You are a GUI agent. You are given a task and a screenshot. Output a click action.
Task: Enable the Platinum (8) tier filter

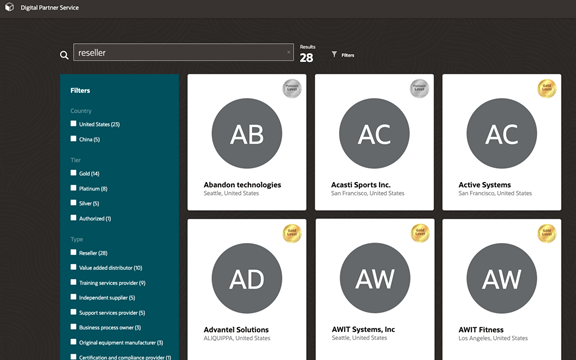[73, 188]
